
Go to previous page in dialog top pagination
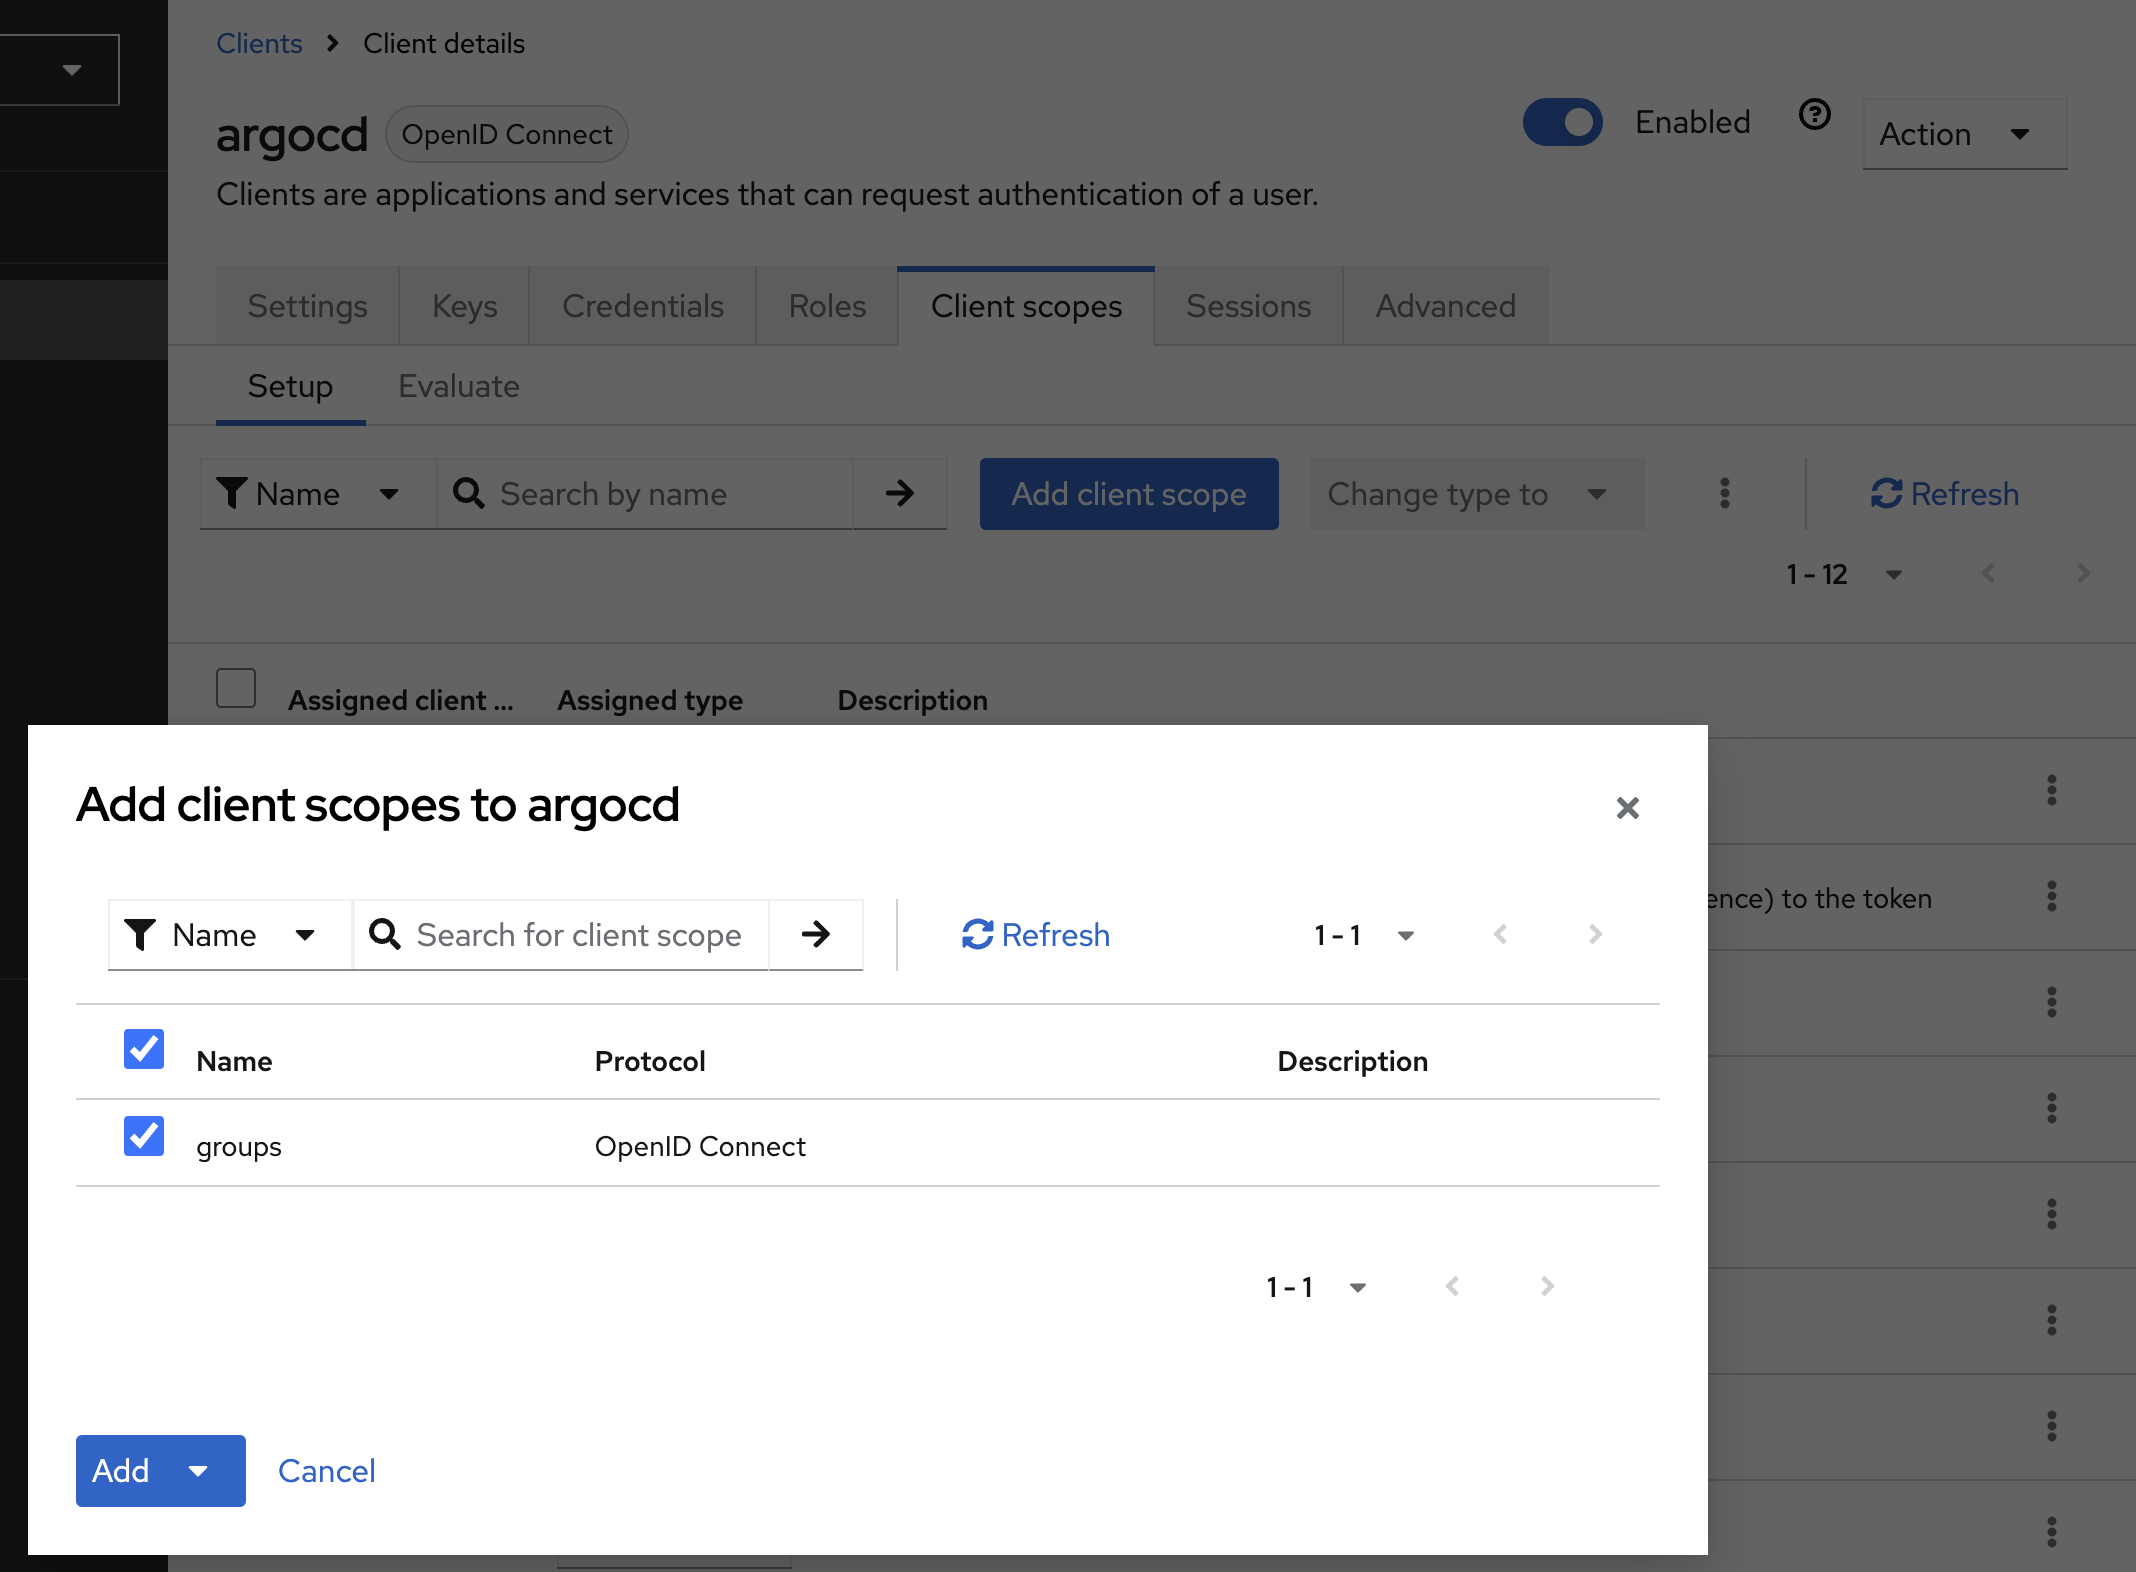coord(1500,935)
